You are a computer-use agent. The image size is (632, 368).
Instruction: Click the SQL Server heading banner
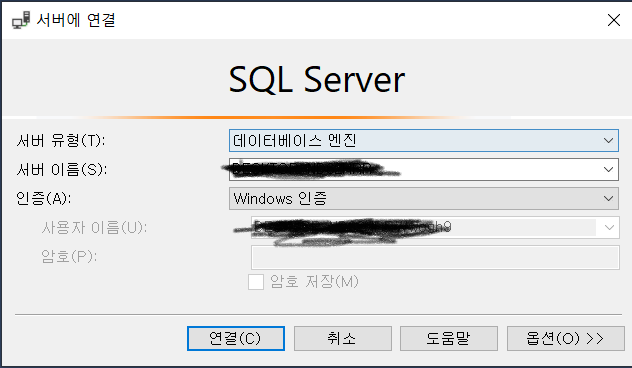point(317,80)
